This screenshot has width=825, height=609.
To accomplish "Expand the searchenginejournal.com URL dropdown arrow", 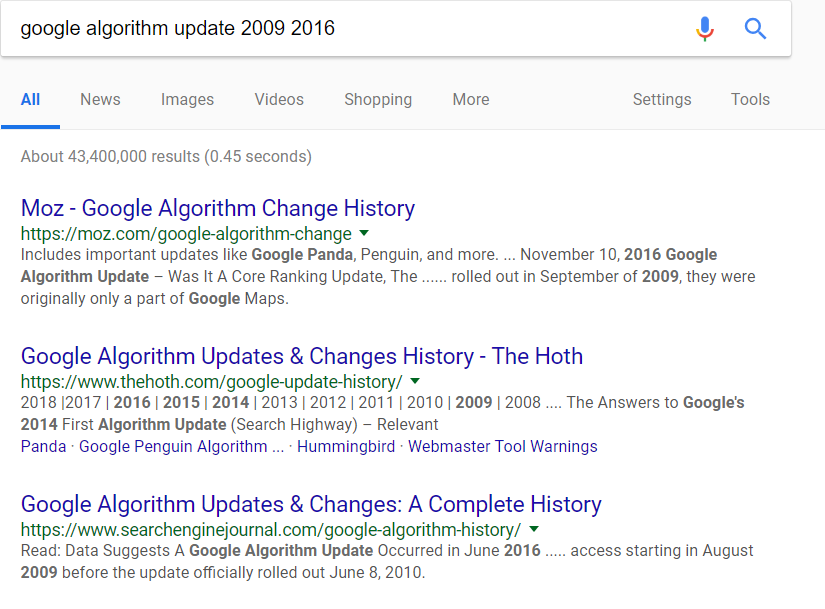I will (534, 528).
